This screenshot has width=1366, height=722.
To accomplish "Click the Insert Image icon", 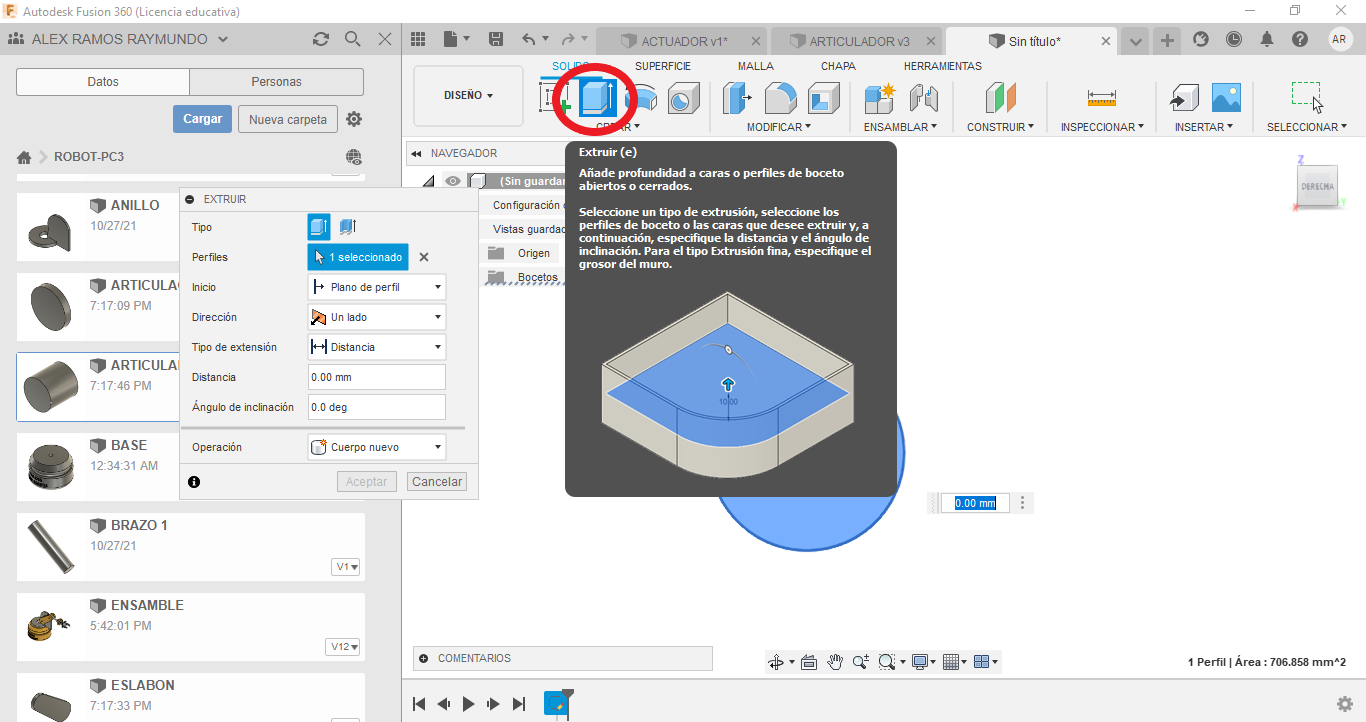I will [x=1226, y=98].
